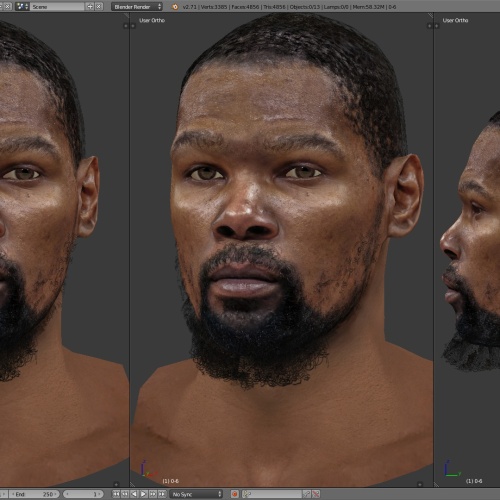Remove the screen layout with the leftmost X icon
The height and width of the screenshot is (500, 500).
coord(8,6)
